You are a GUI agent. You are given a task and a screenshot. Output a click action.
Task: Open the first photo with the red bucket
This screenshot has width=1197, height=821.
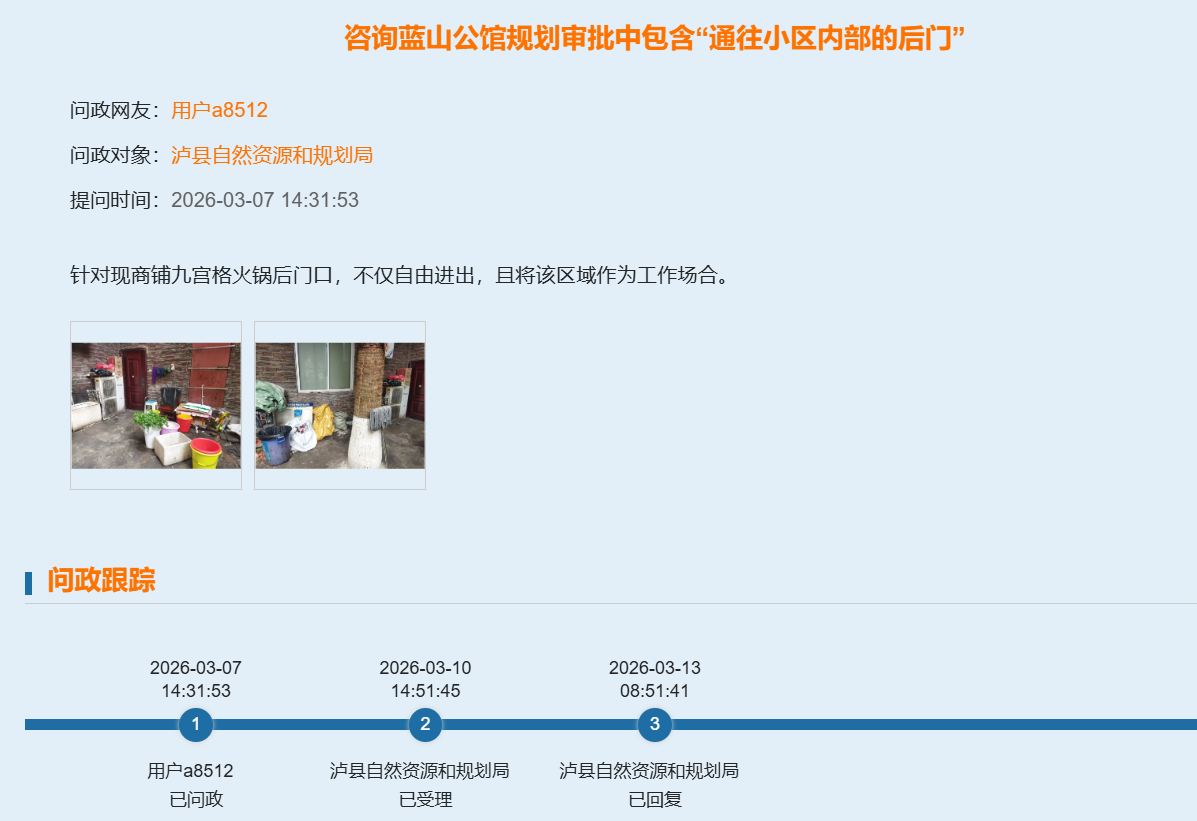coord(156,405)
